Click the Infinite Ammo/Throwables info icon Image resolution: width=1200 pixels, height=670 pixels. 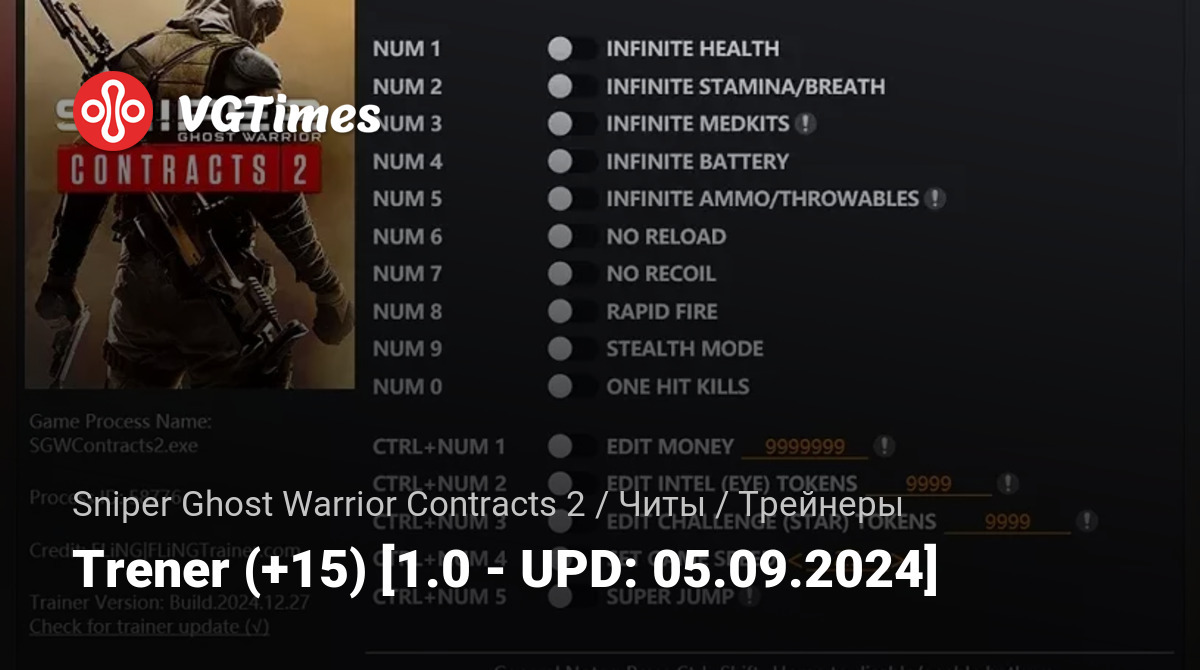click(x=934, y=199)
